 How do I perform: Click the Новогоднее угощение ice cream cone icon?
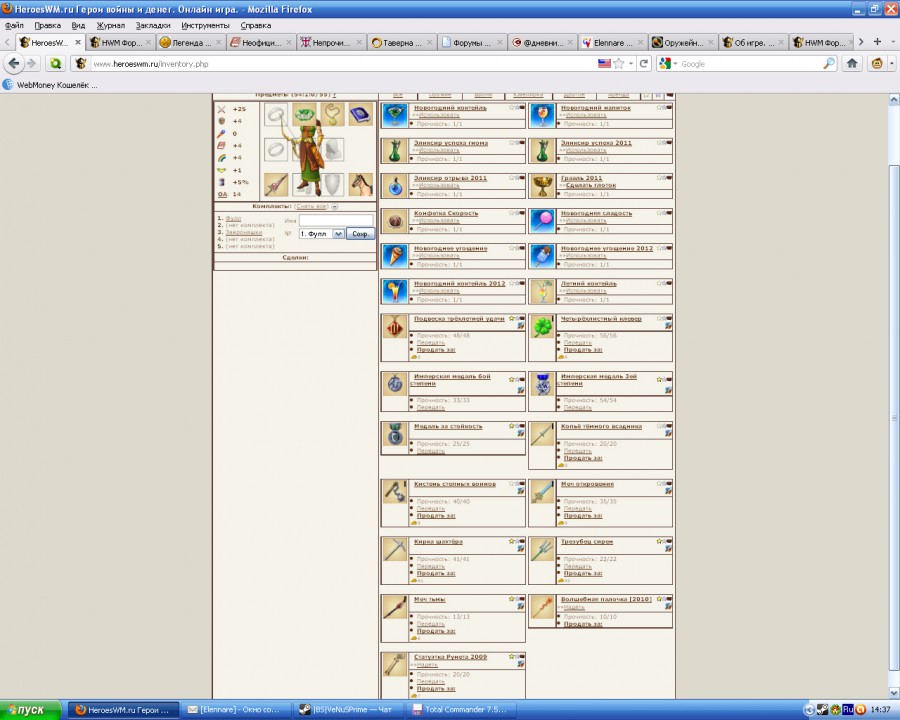pos(395,256)
